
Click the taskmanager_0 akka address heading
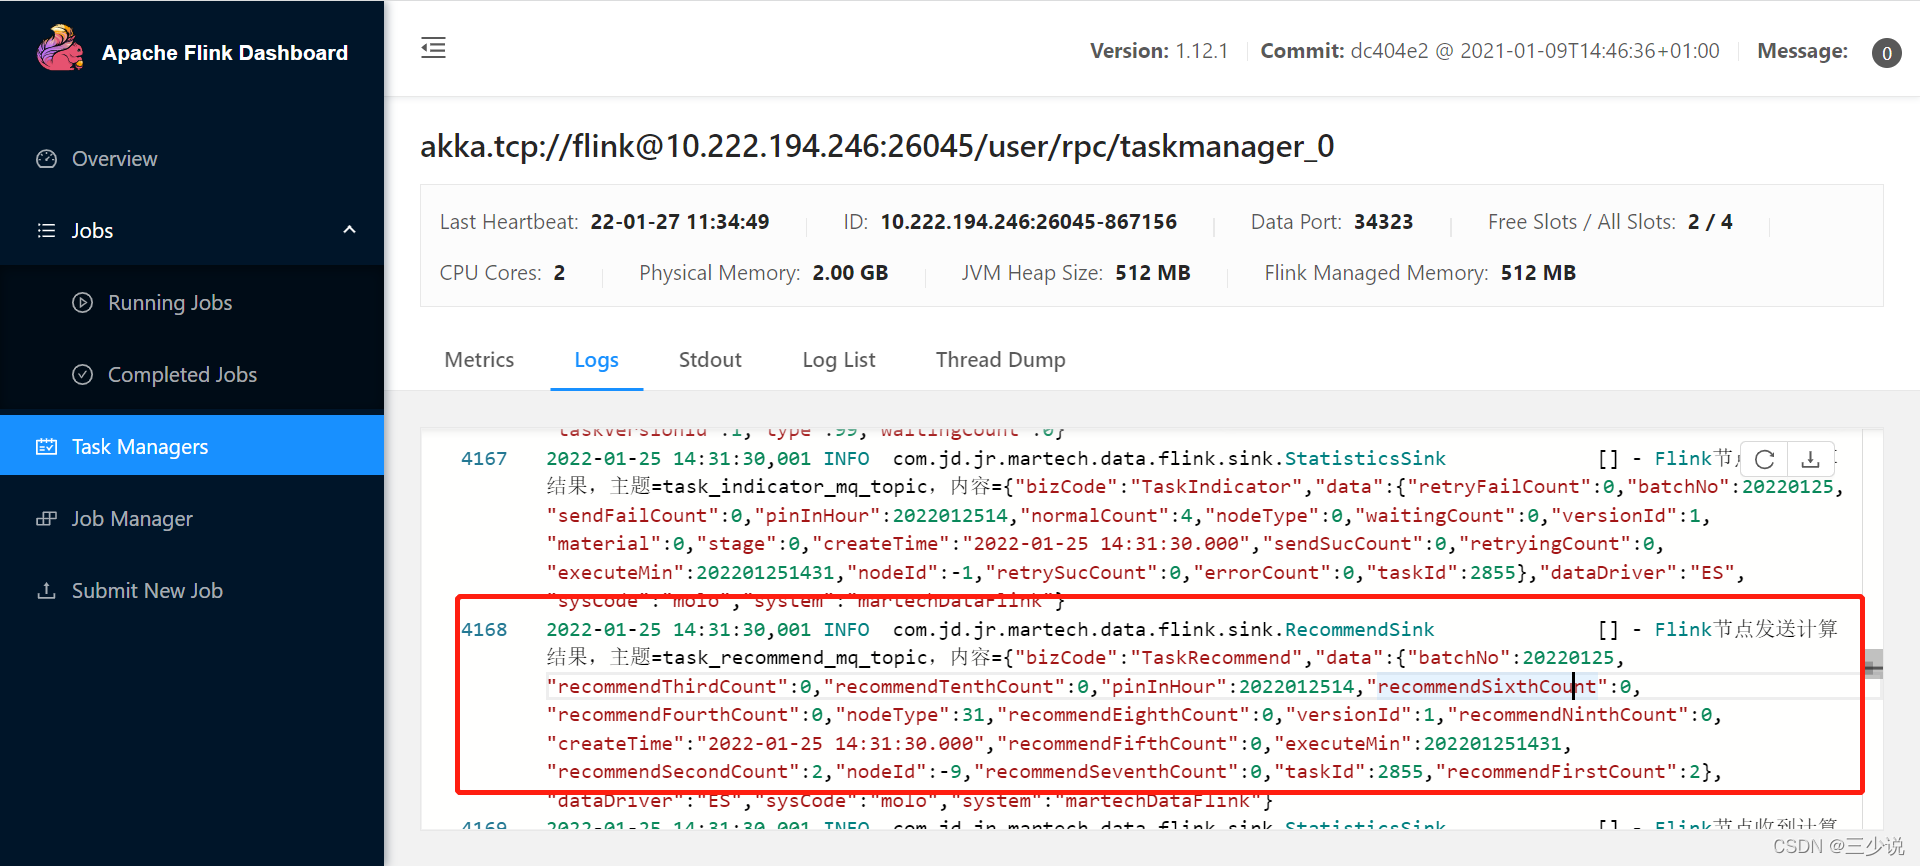(877, 147)
